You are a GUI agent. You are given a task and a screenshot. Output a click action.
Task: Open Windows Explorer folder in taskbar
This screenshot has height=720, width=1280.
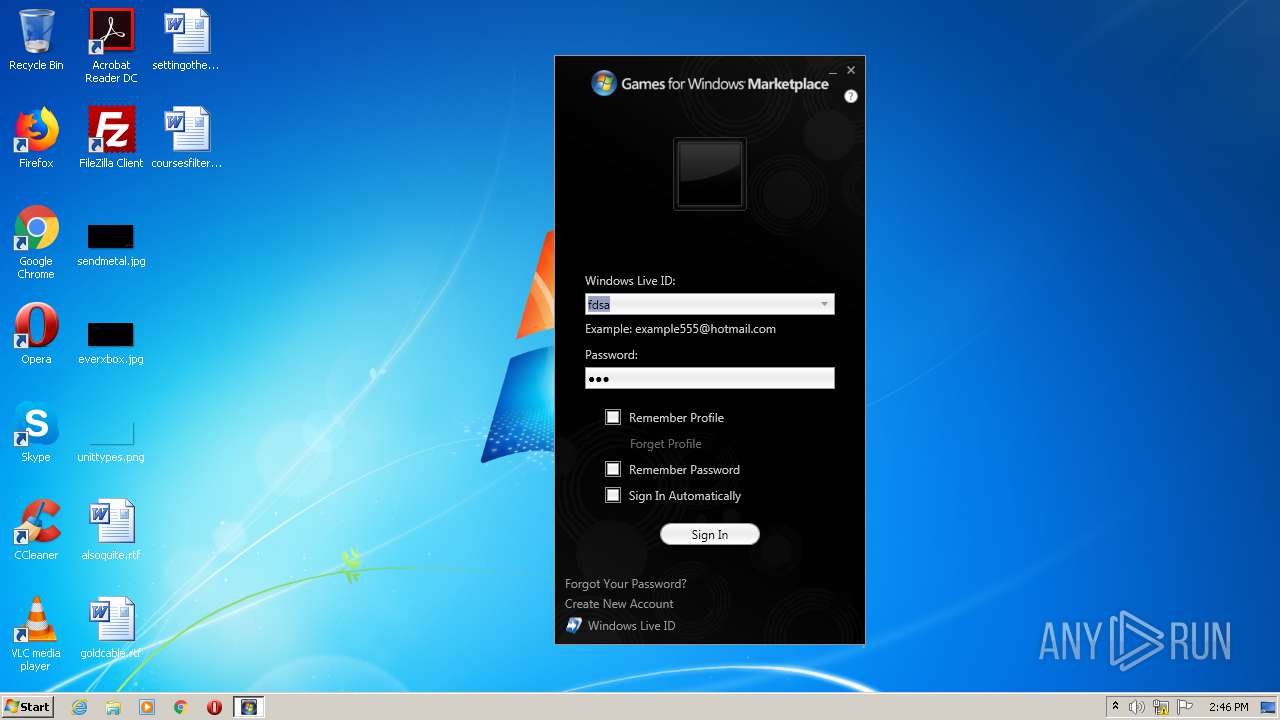click(113, 707)
